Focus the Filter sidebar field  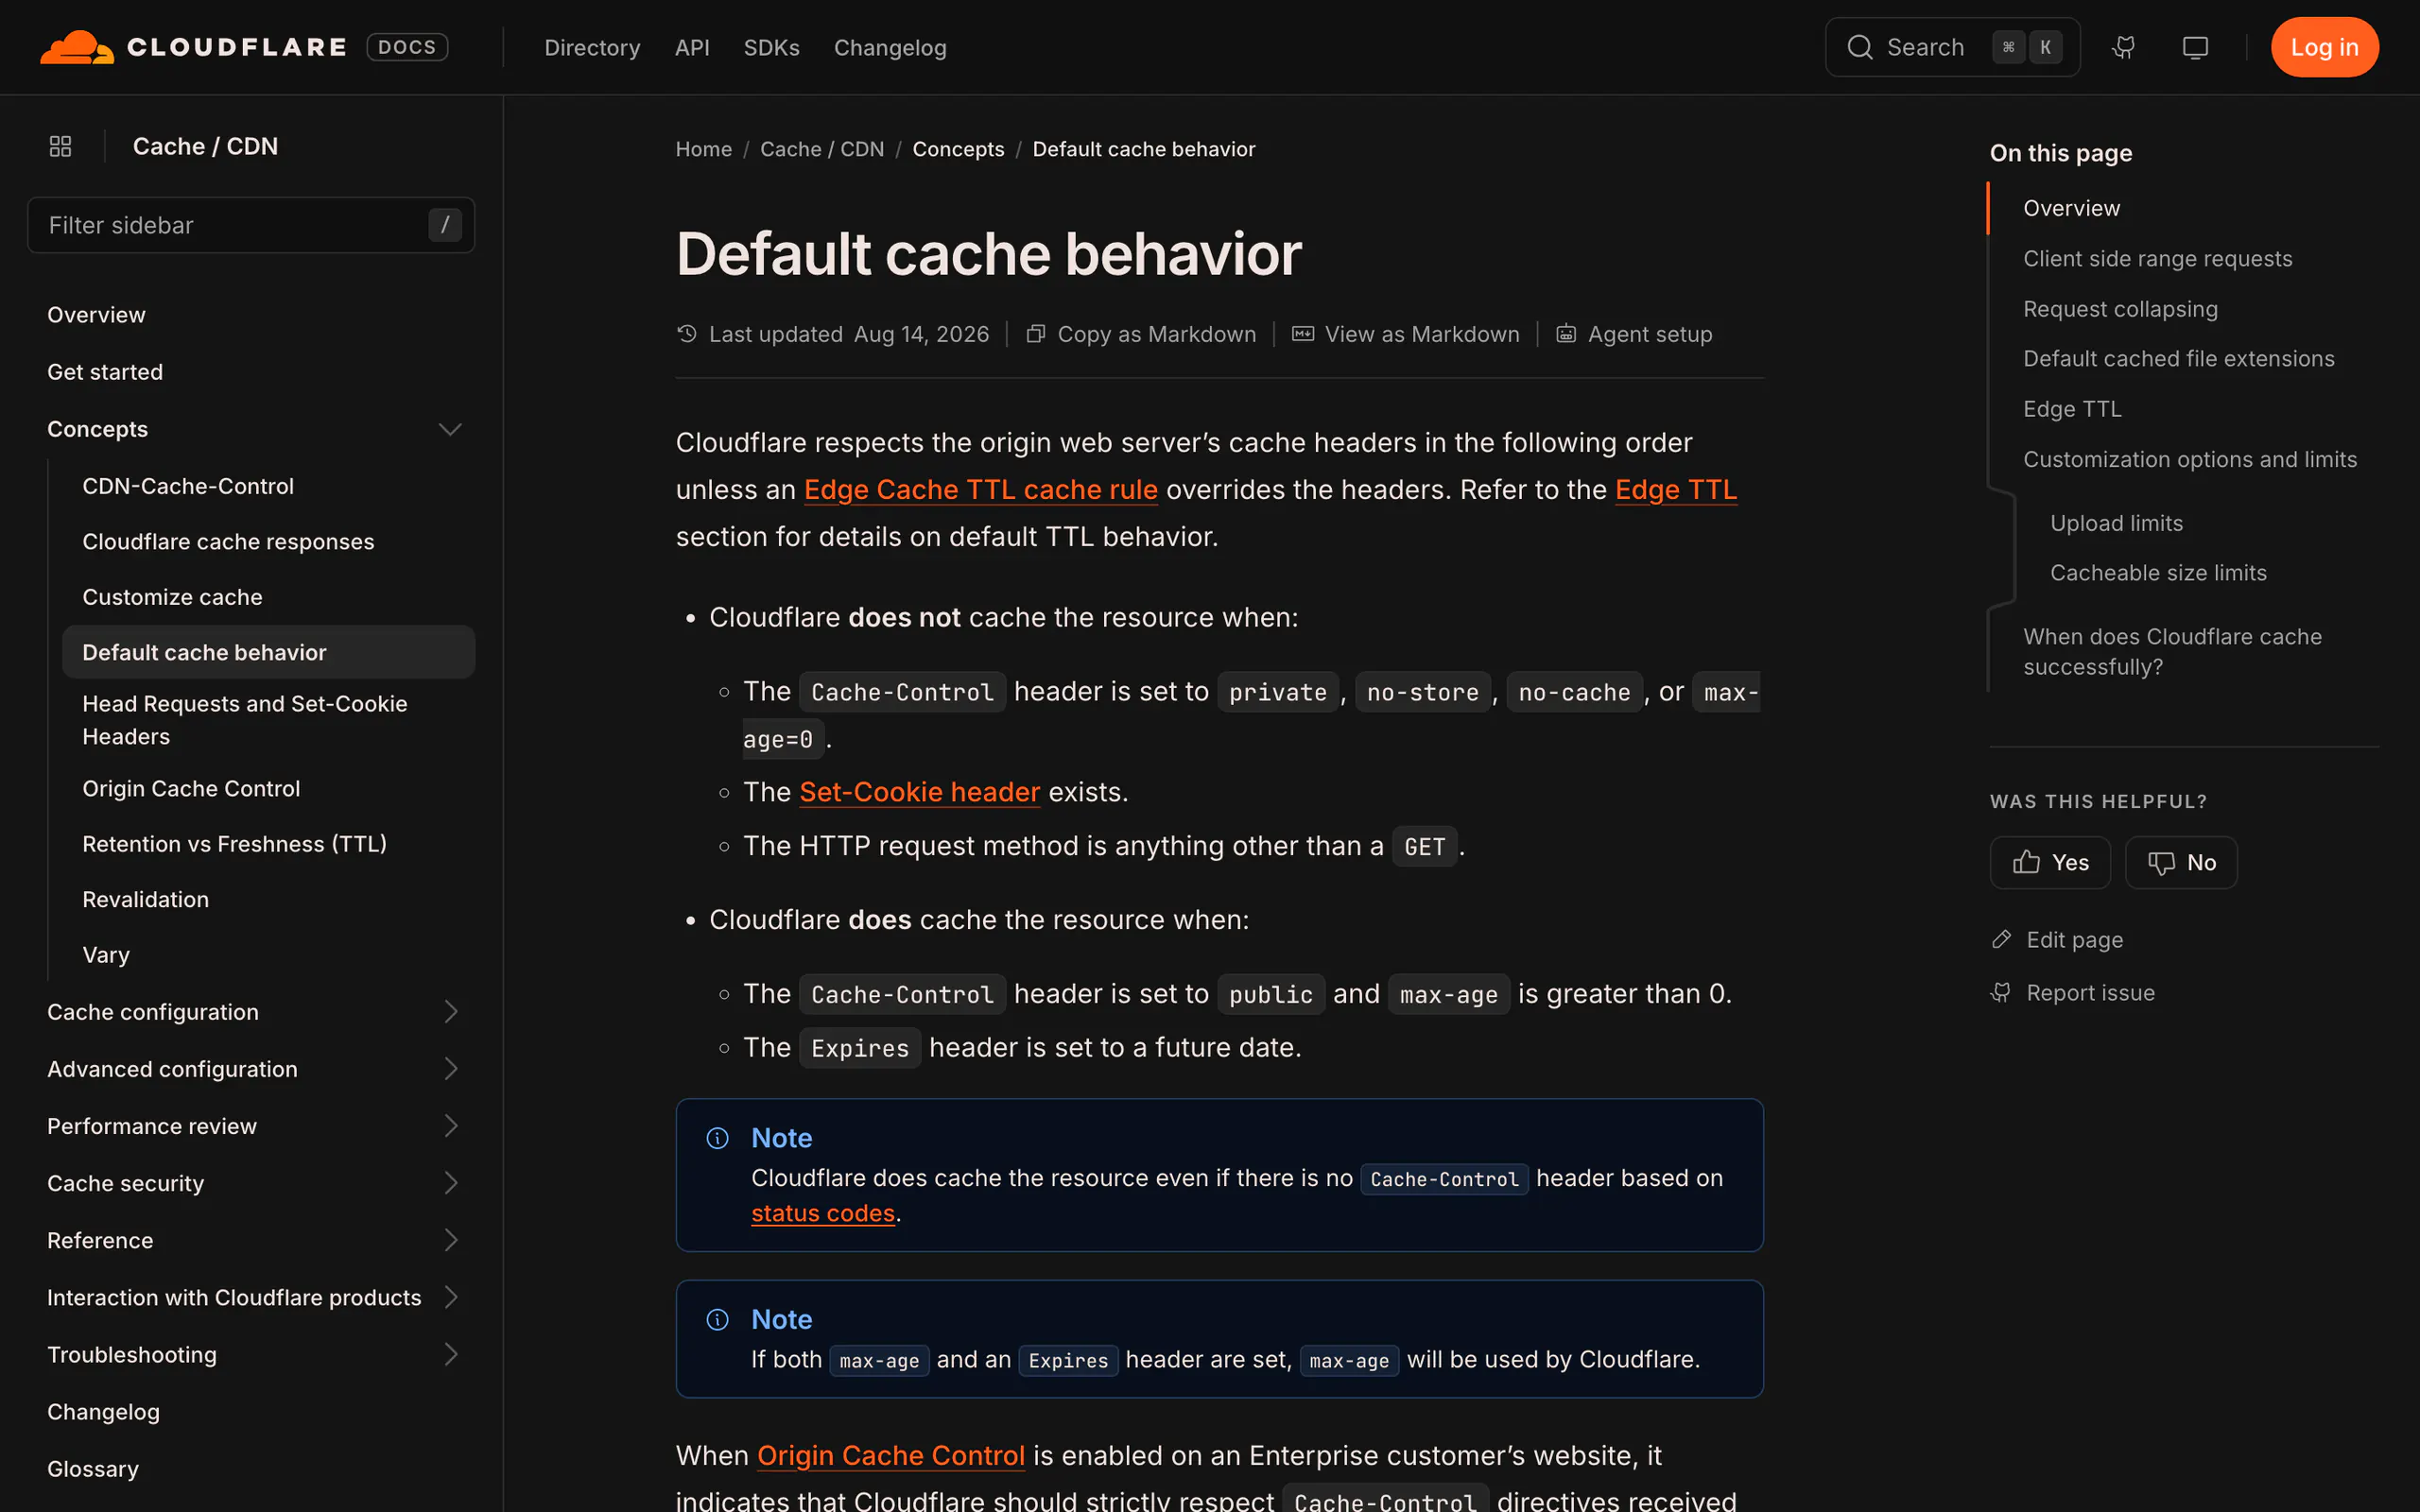(251, 225)
